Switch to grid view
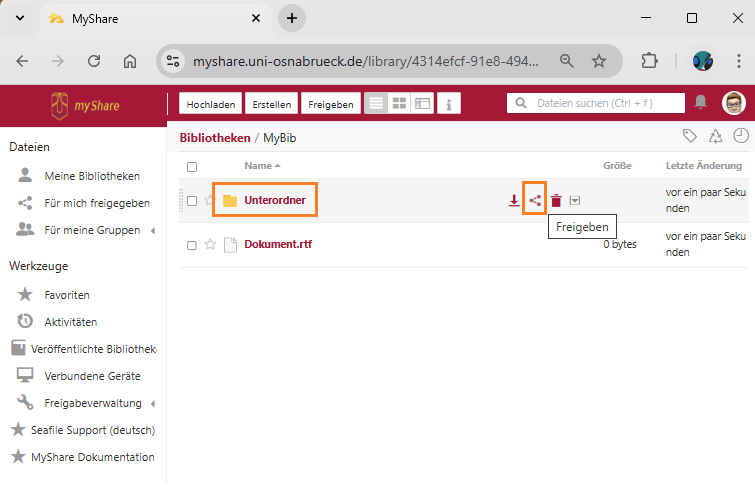 (x=399, y=103)
